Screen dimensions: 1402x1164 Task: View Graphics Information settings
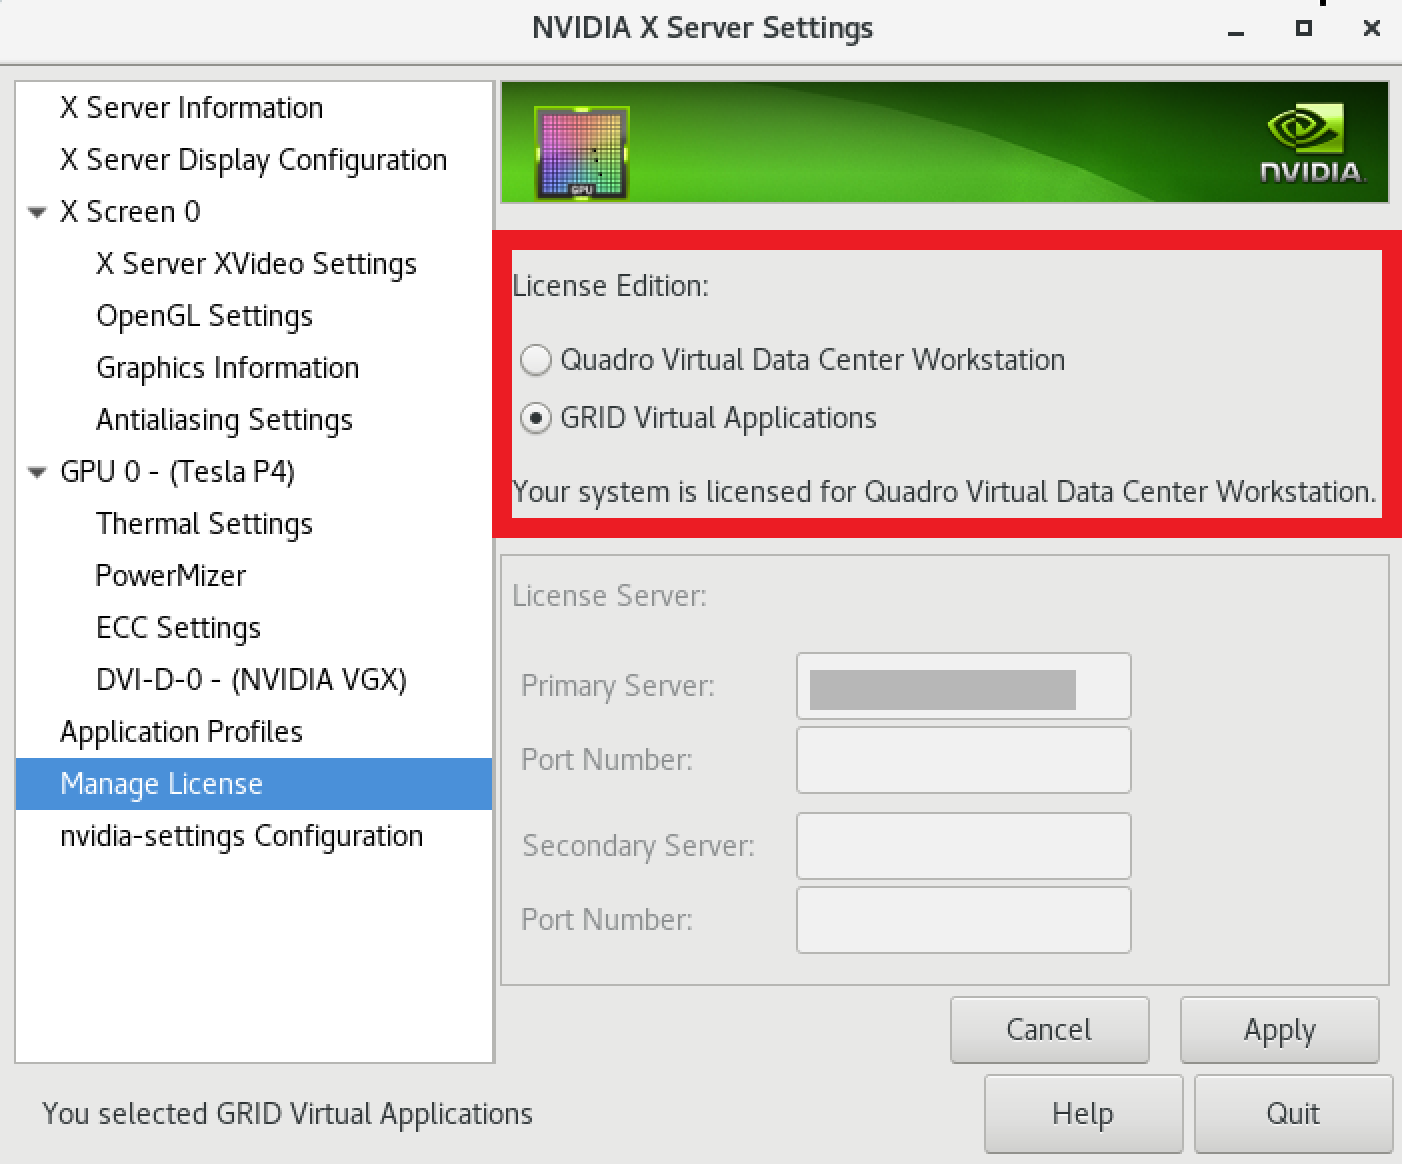pos(227,368)
